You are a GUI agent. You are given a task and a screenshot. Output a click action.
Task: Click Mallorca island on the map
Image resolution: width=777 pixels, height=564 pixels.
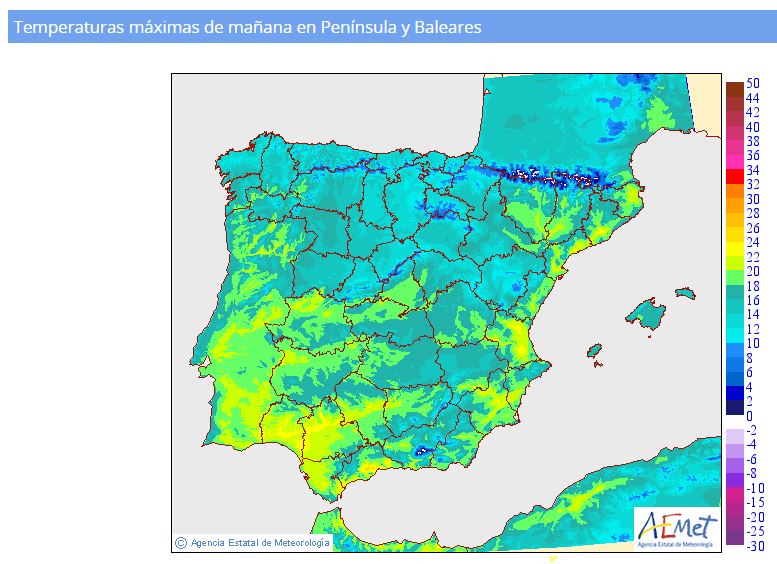[x=646, y=315]
